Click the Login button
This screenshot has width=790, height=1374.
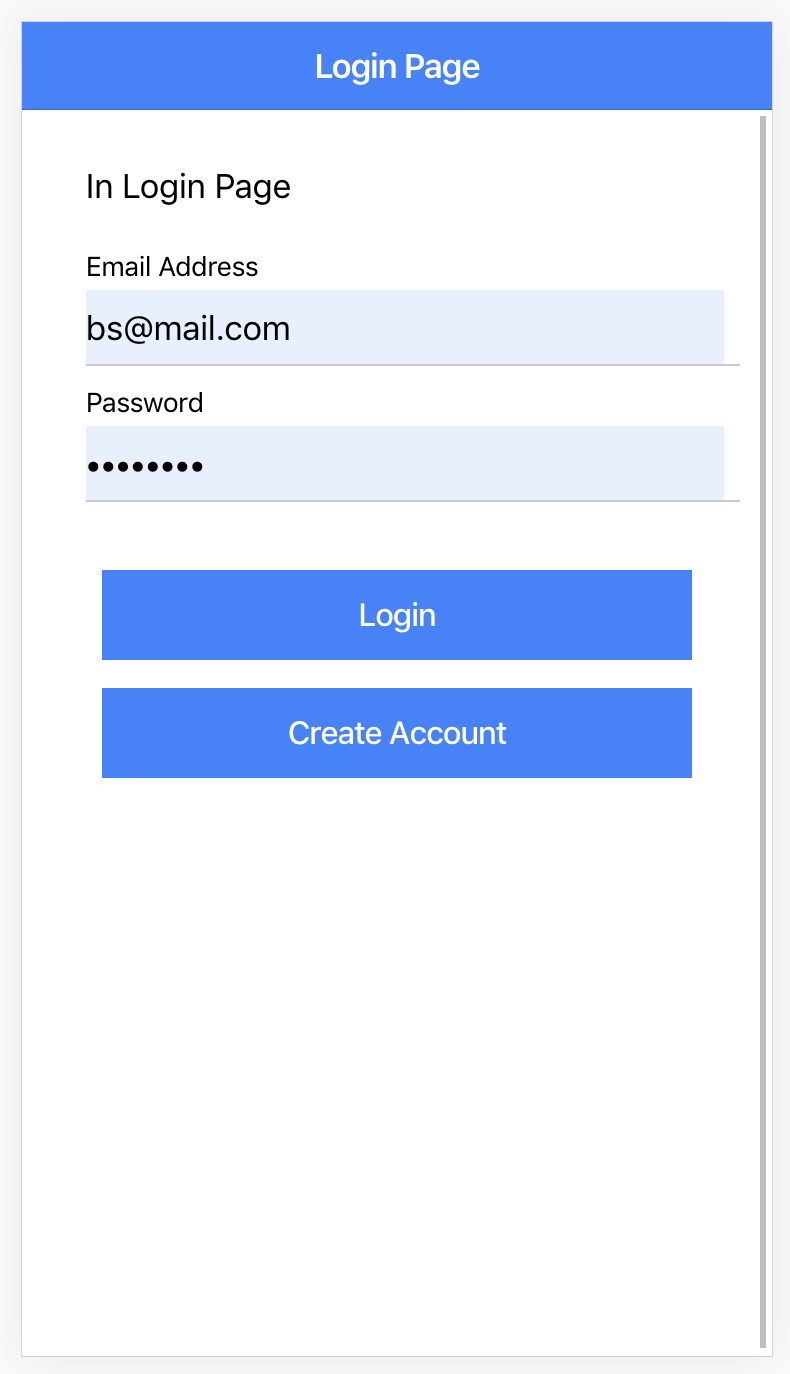(397, 615)
